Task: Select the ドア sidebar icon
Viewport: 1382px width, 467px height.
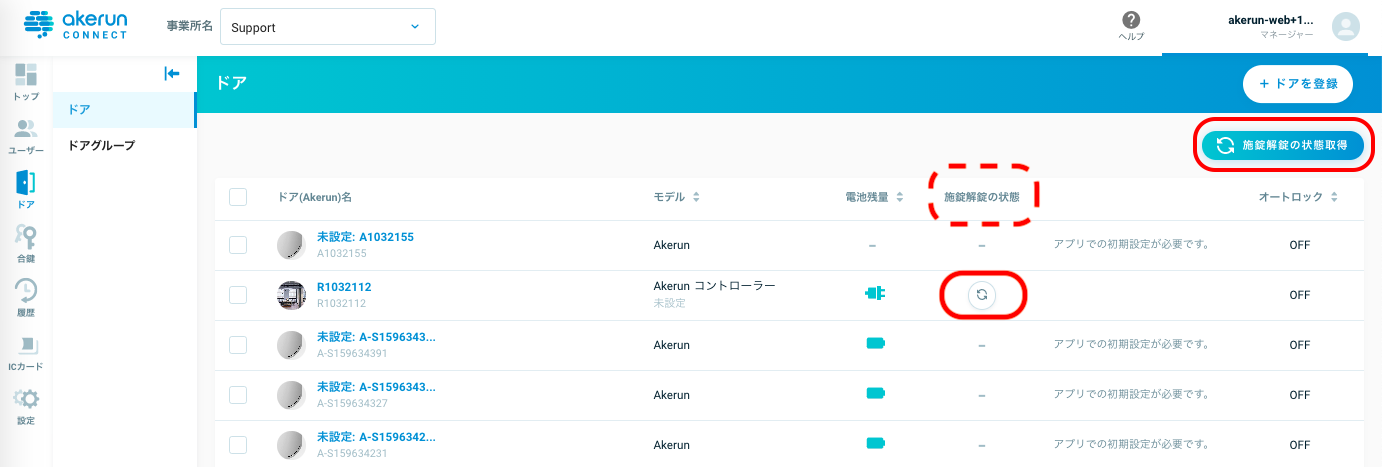Action: (26, 190)
